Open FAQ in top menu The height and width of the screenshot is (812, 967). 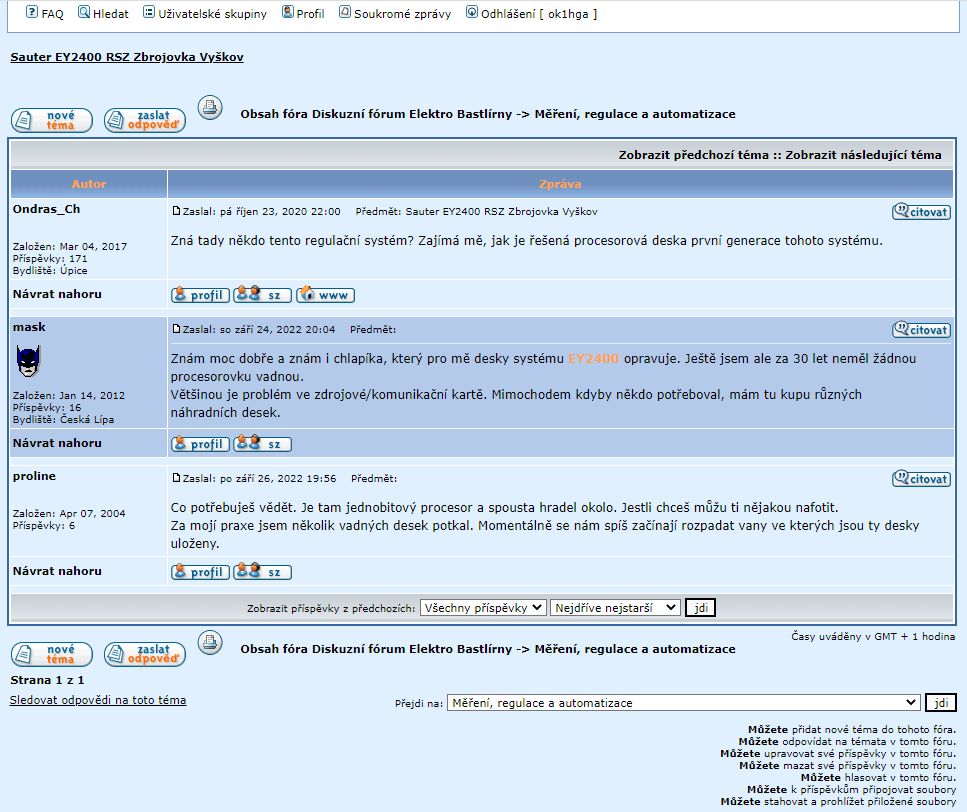pyautogui.click(x=45, y=14)
